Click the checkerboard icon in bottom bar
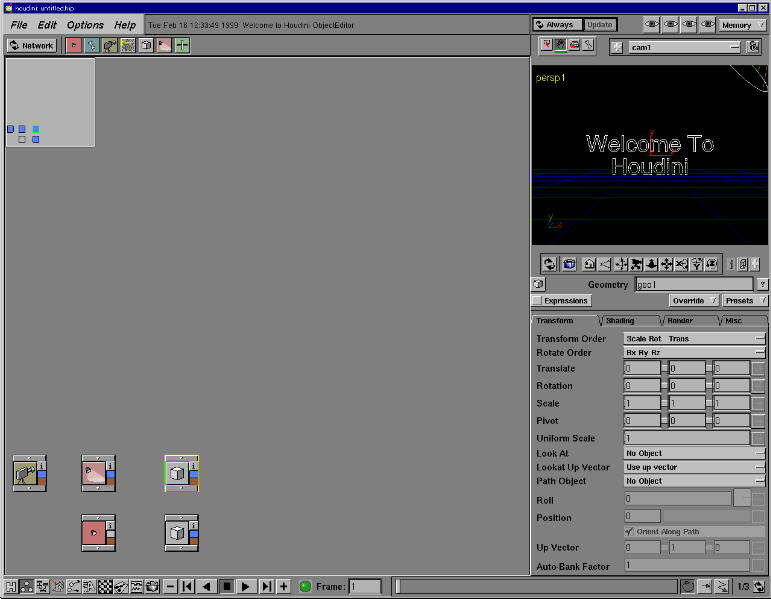Screen dimensions: 771x599 [x=105, y=586]
